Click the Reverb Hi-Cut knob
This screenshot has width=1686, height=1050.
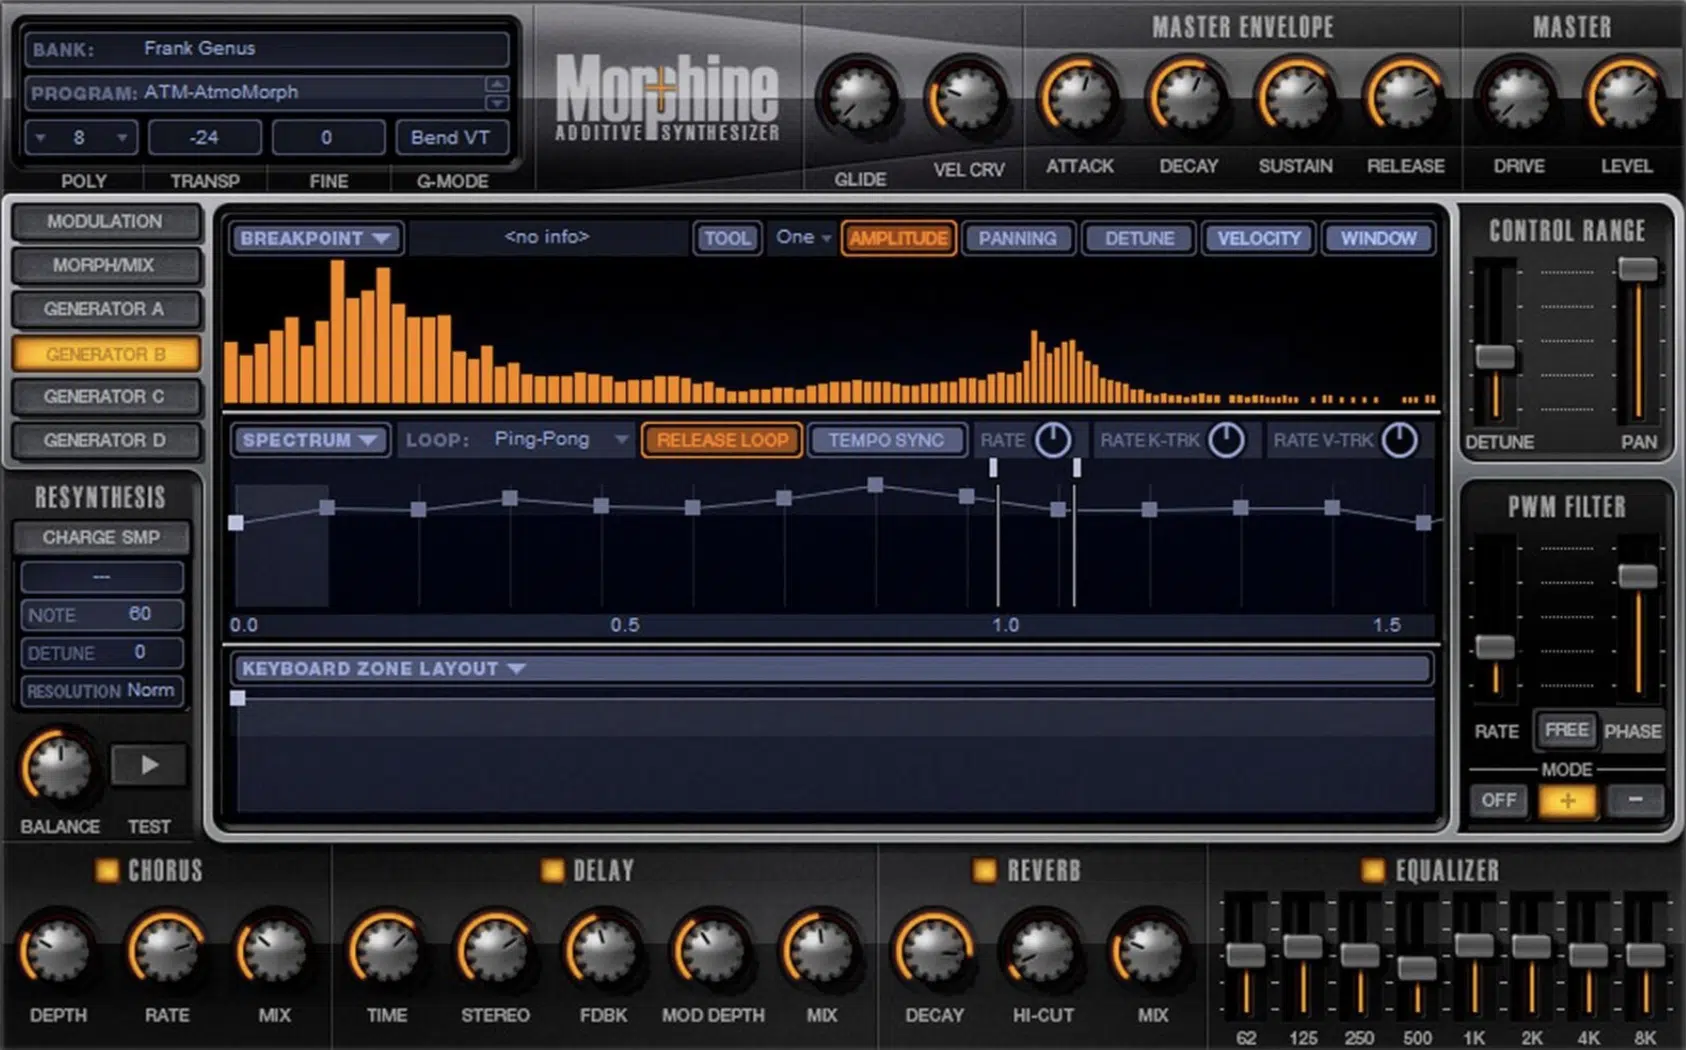(x=1042, y=949)
